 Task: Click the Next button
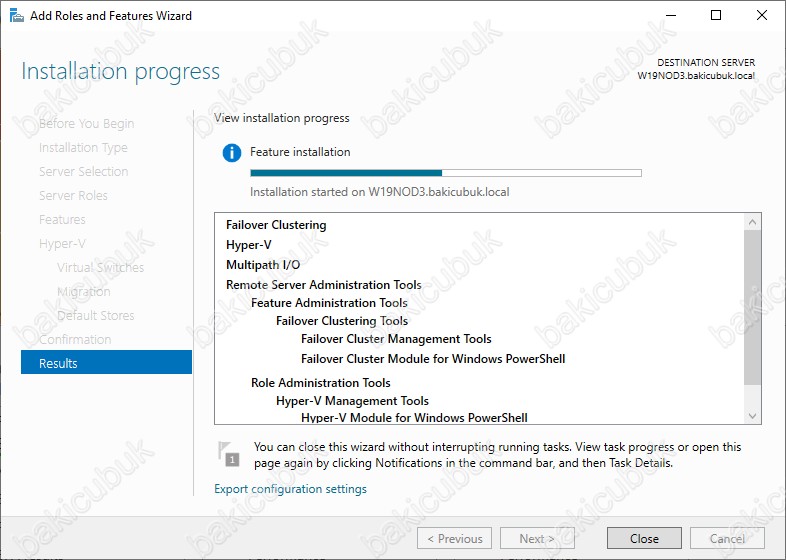537,538
